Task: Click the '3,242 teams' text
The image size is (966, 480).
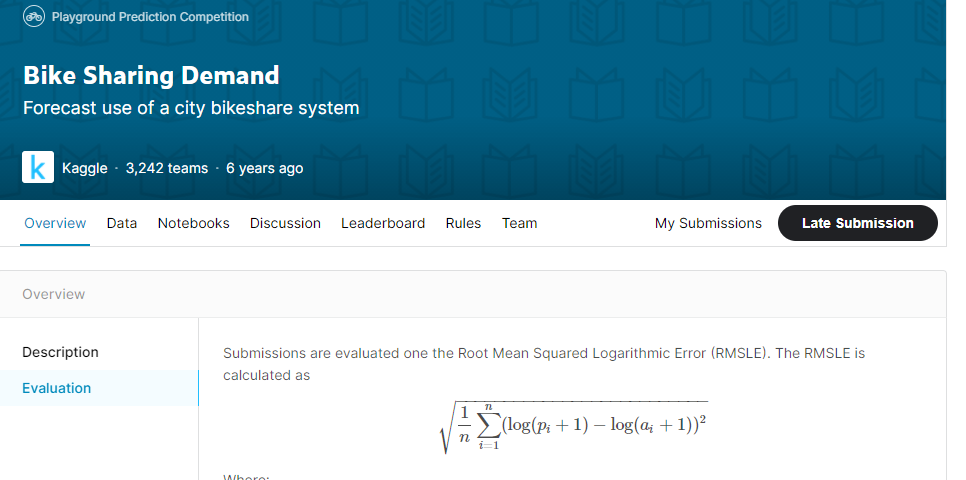Action: (167, 168)
